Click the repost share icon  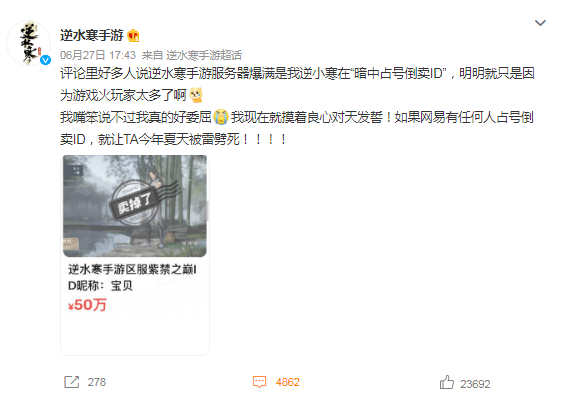[x=72, y=382]
